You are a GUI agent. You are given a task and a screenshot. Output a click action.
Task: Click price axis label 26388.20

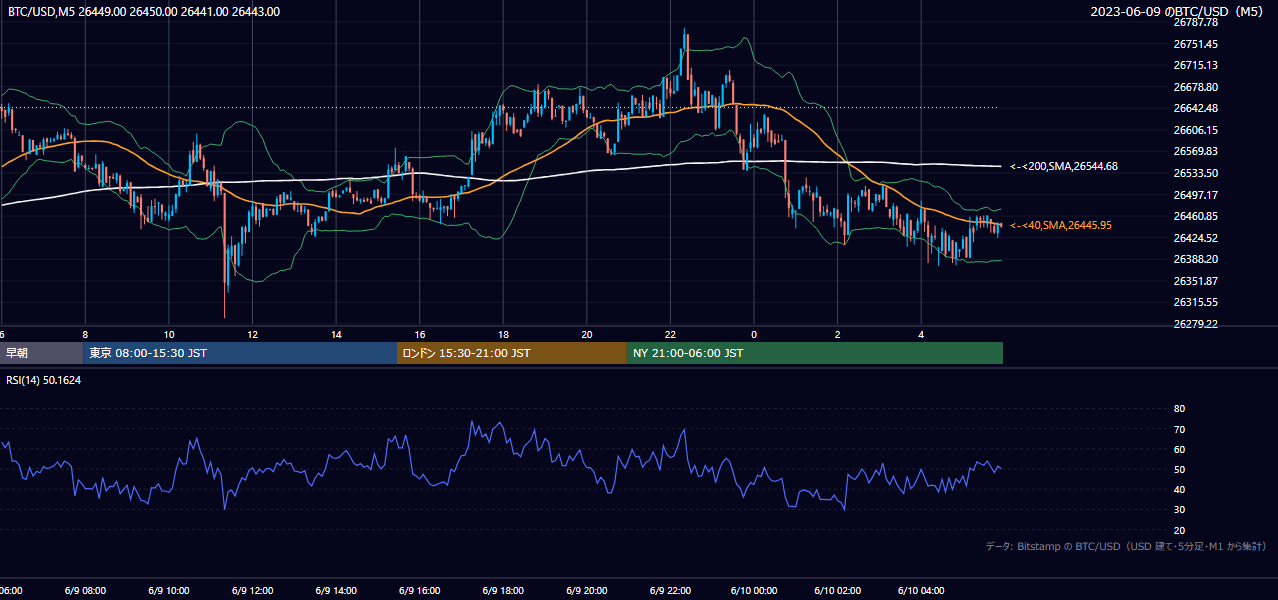pos(1195,259)
